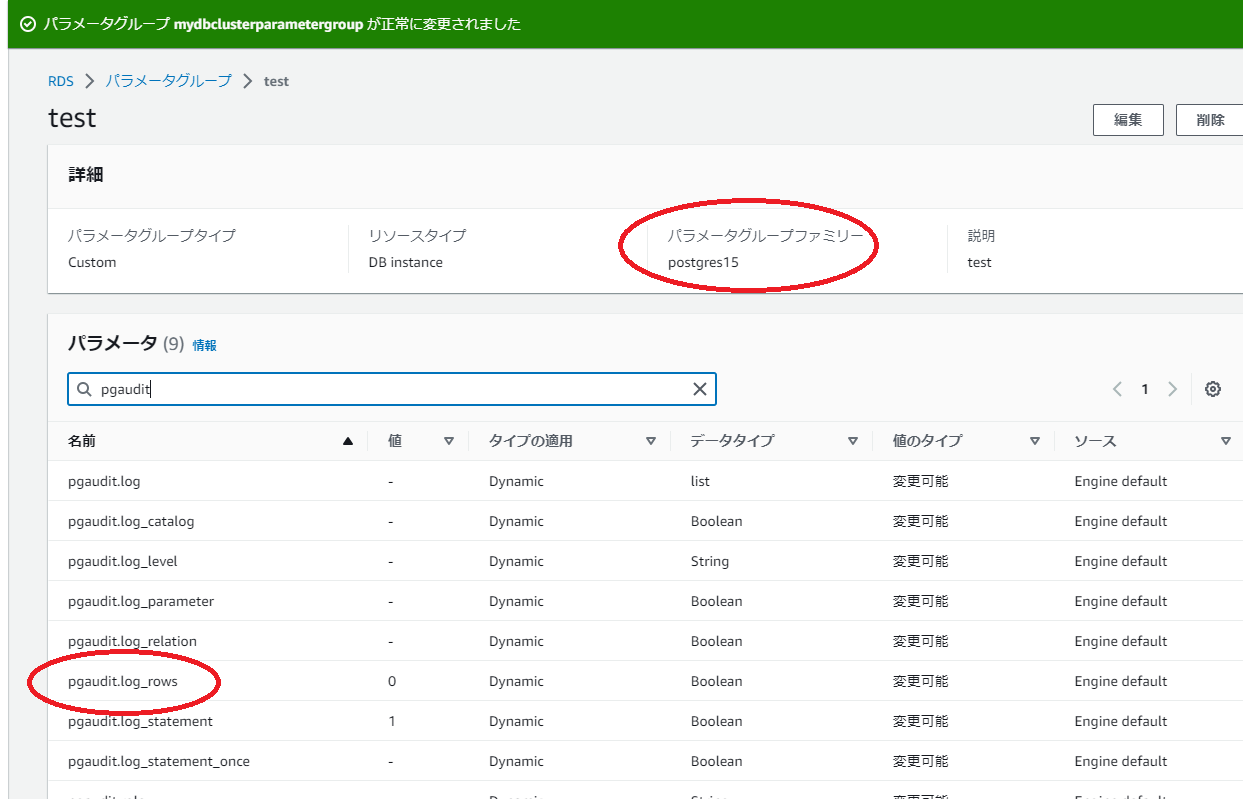Click the success checkmark icon in the green banner
This screenshot has height=799, width=1243.
click(x=24, y=24)
